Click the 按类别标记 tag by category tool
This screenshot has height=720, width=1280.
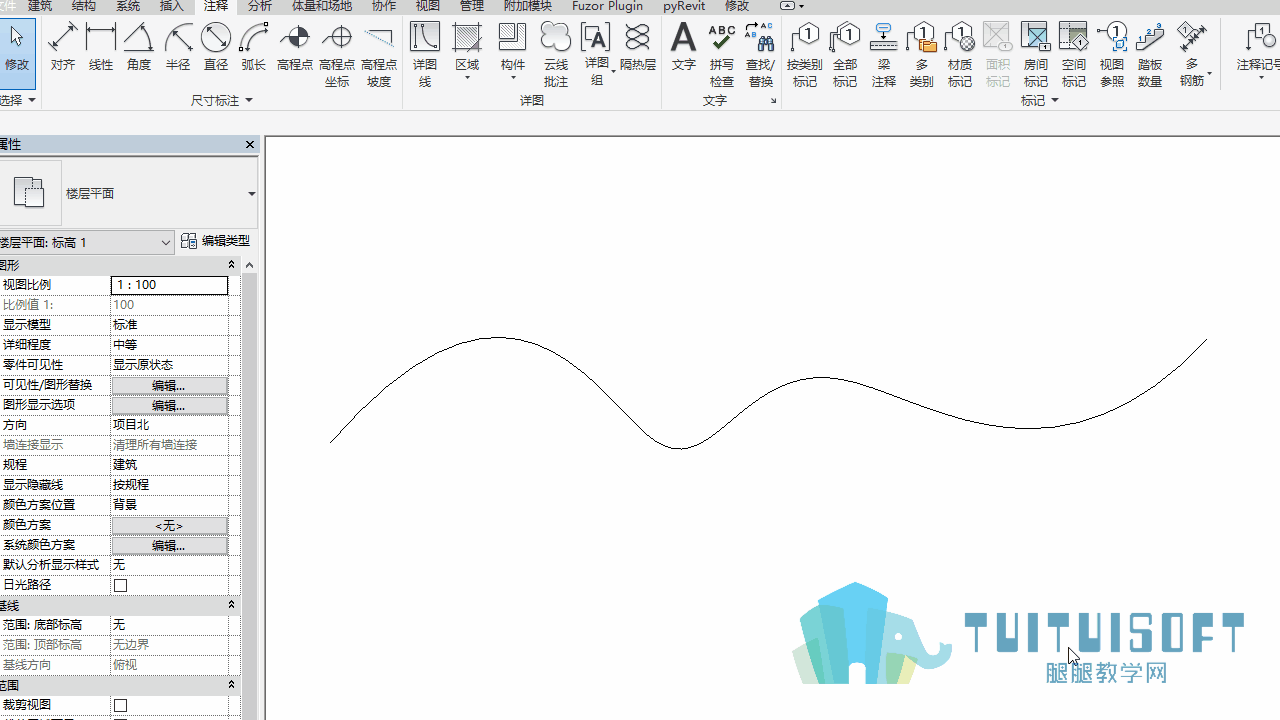pyautogui.click(x=805, y=55)
